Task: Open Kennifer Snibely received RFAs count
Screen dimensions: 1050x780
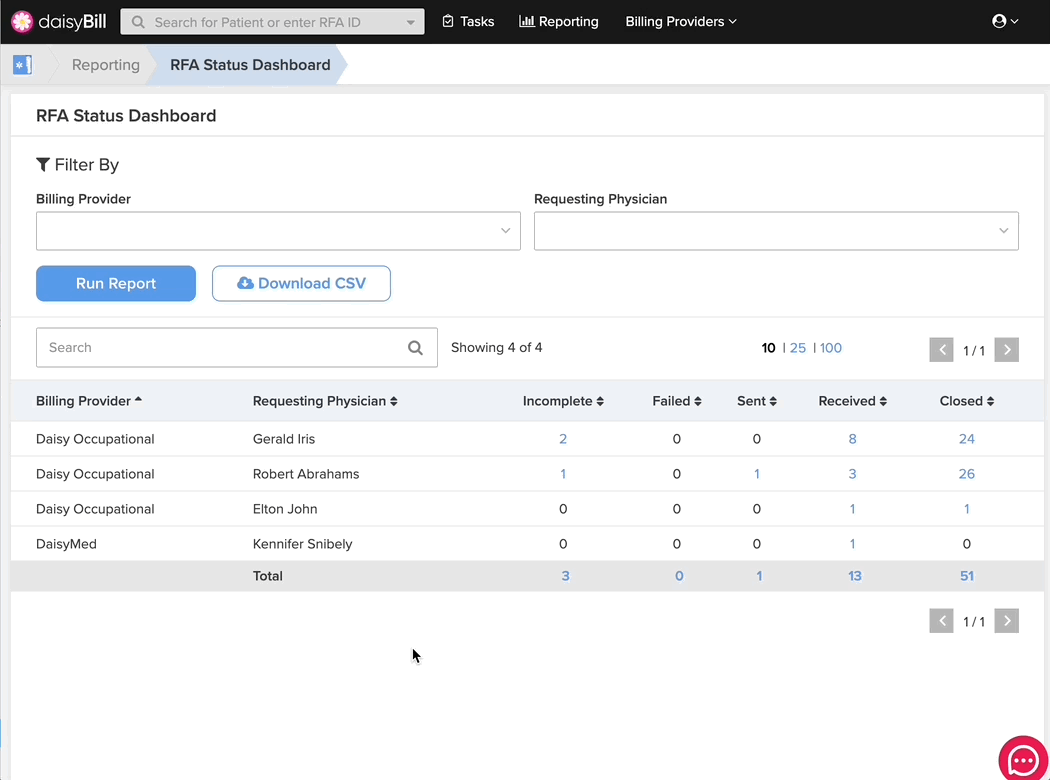Action: pos(852,544)
